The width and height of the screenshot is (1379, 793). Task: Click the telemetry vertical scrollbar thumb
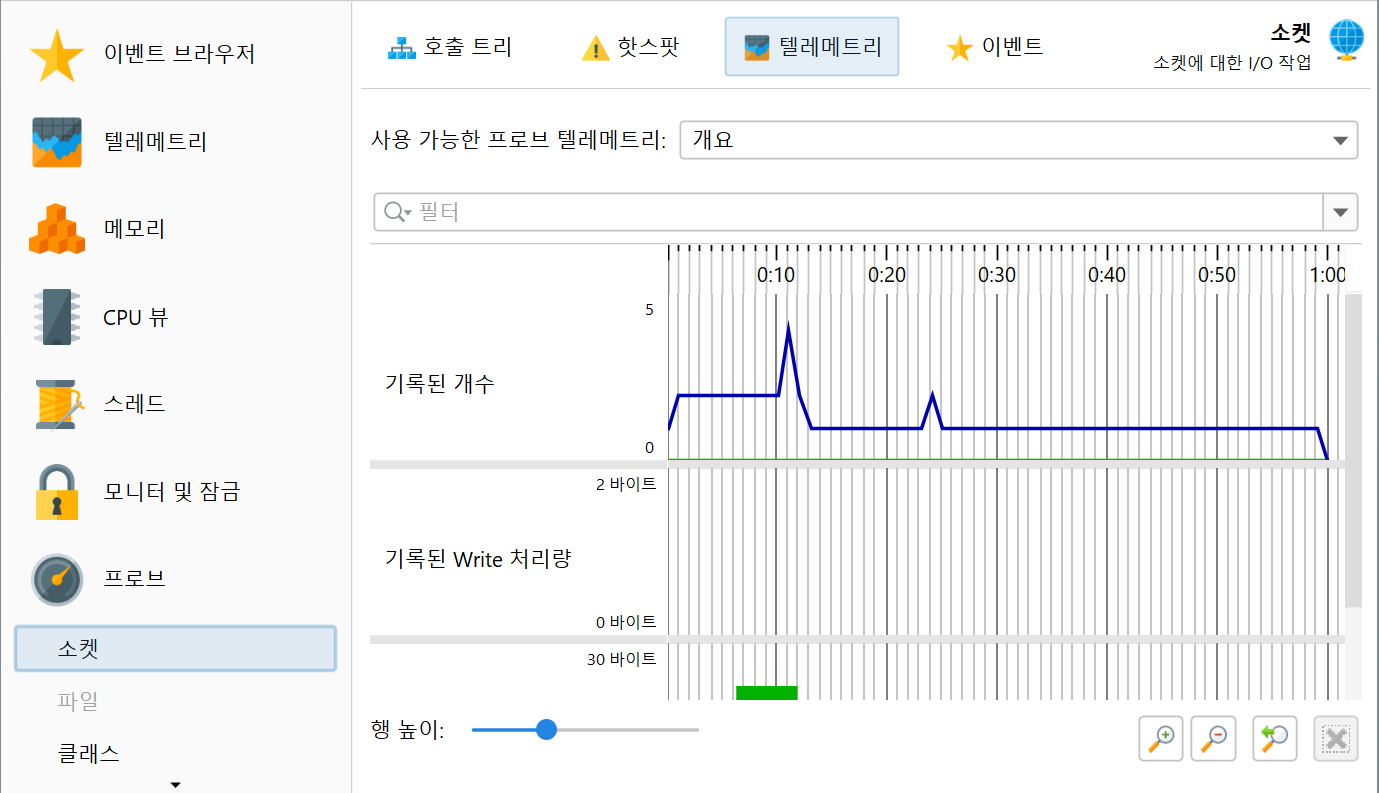pos(1353,450)
